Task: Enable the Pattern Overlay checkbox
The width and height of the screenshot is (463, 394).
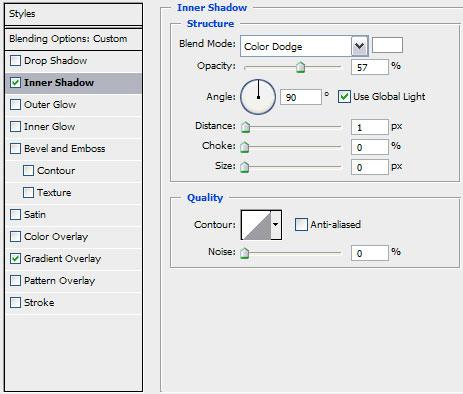Action: pos(15,281)
